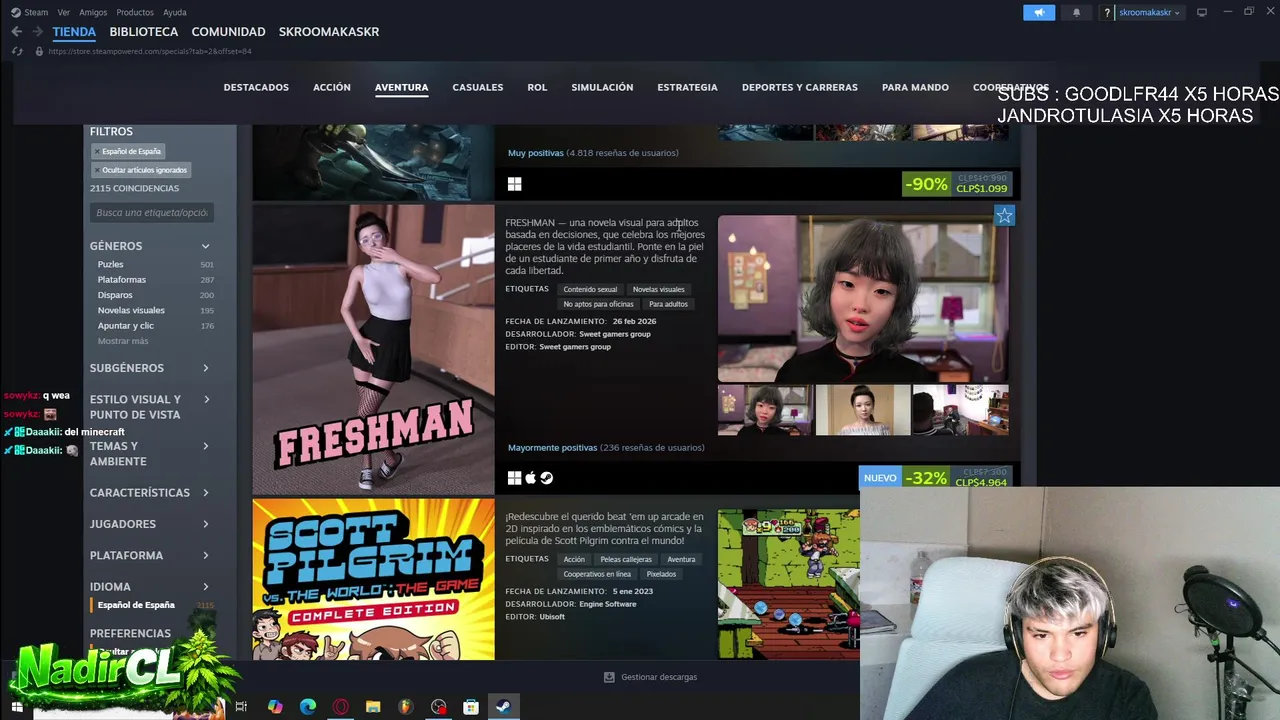Open Microsoft Edge from the taskbar
The height and width of the screenshot is (720, 1280).
click(308, 707)
